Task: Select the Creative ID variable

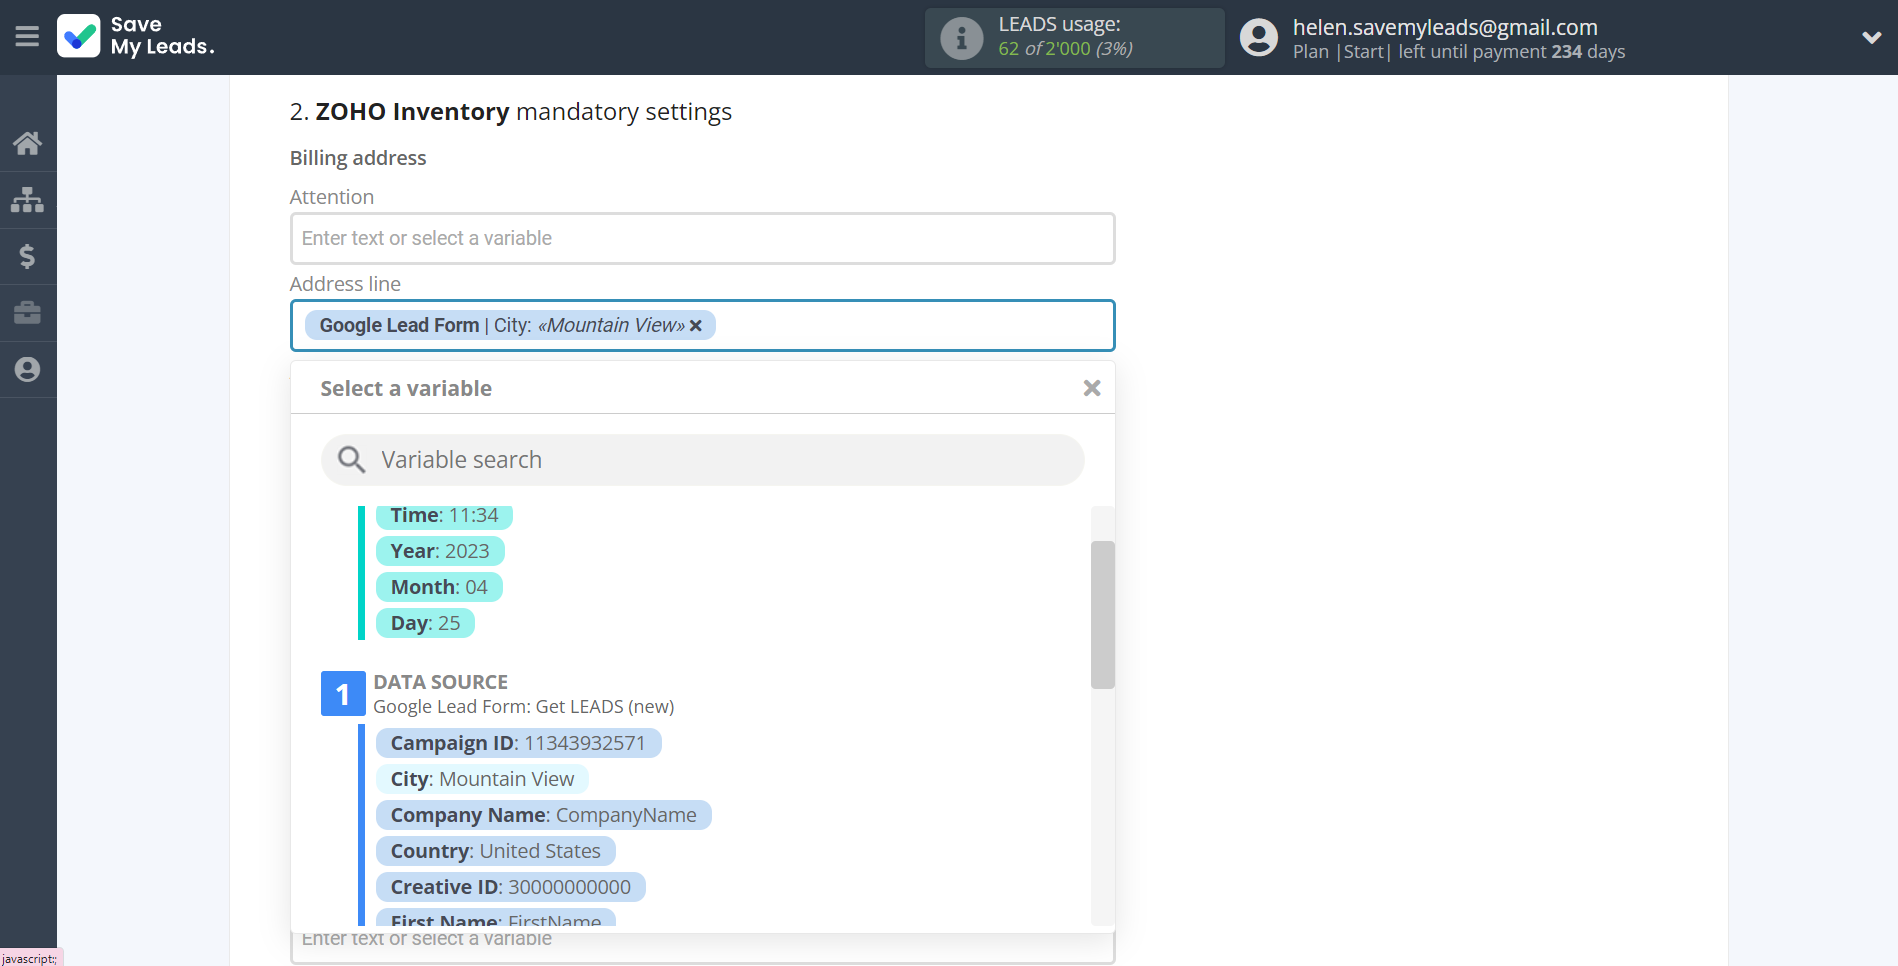Action: (510, 887)
